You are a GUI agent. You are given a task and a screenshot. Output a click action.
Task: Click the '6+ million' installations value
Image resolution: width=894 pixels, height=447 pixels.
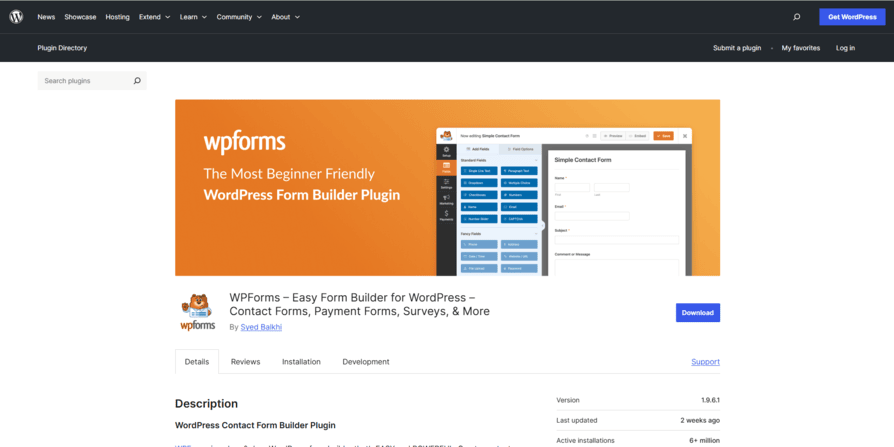pyautogui.click(x=704, y=440)
